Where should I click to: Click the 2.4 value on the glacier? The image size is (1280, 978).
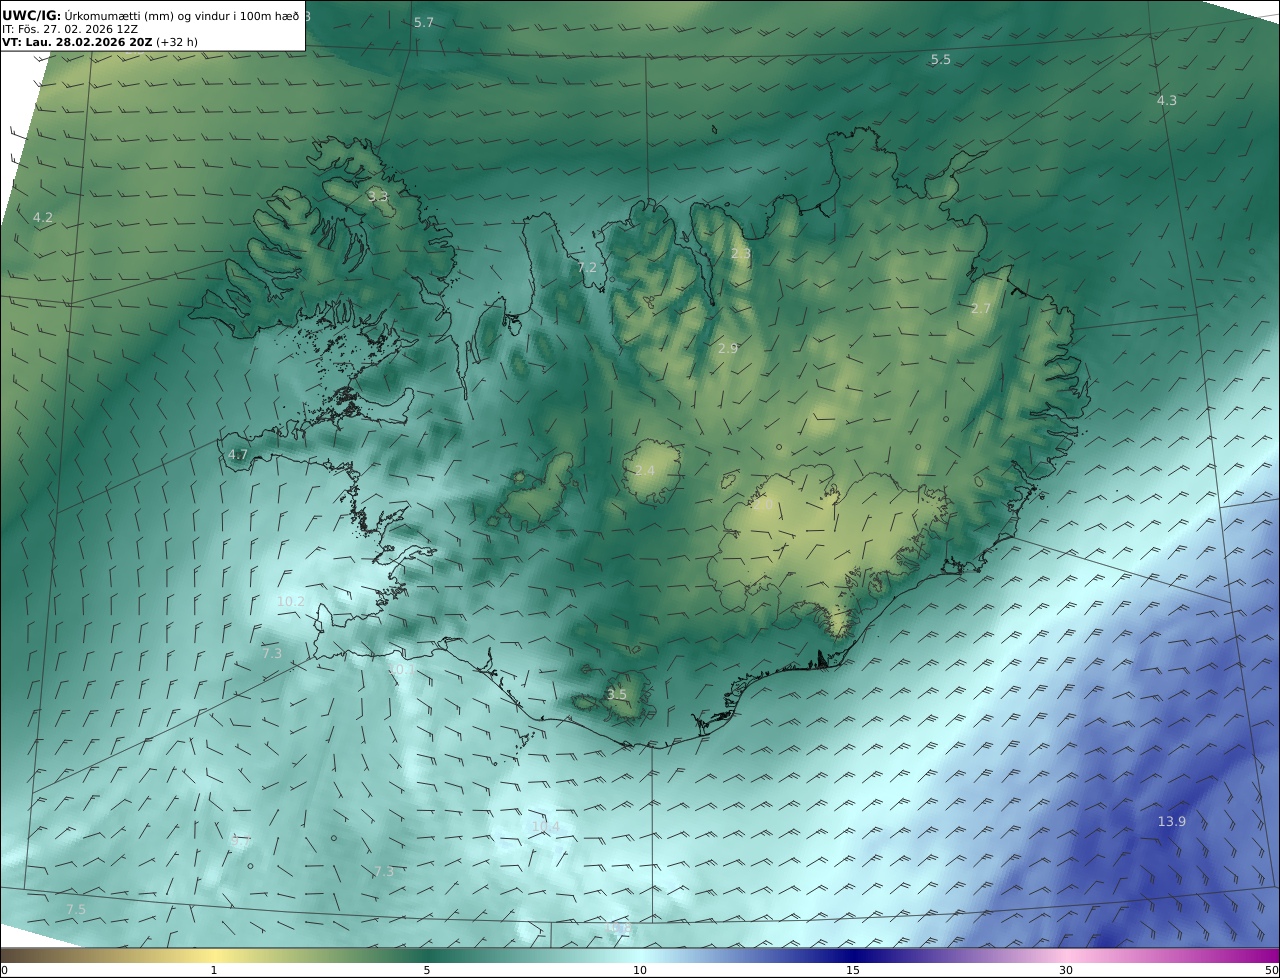click(645, 470)
